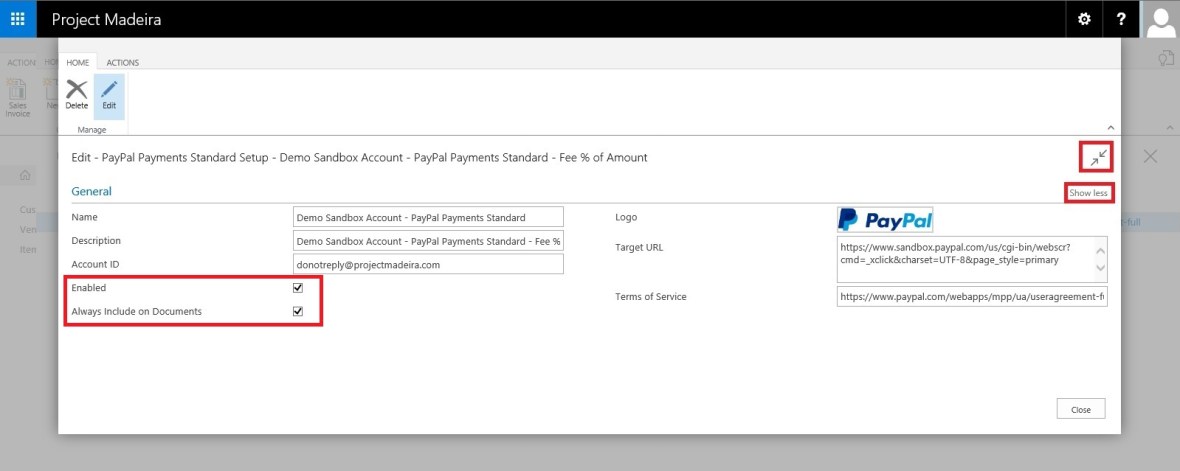Click the PayPal logo image
1180x471 pixels.
click(x=885, y=220)
